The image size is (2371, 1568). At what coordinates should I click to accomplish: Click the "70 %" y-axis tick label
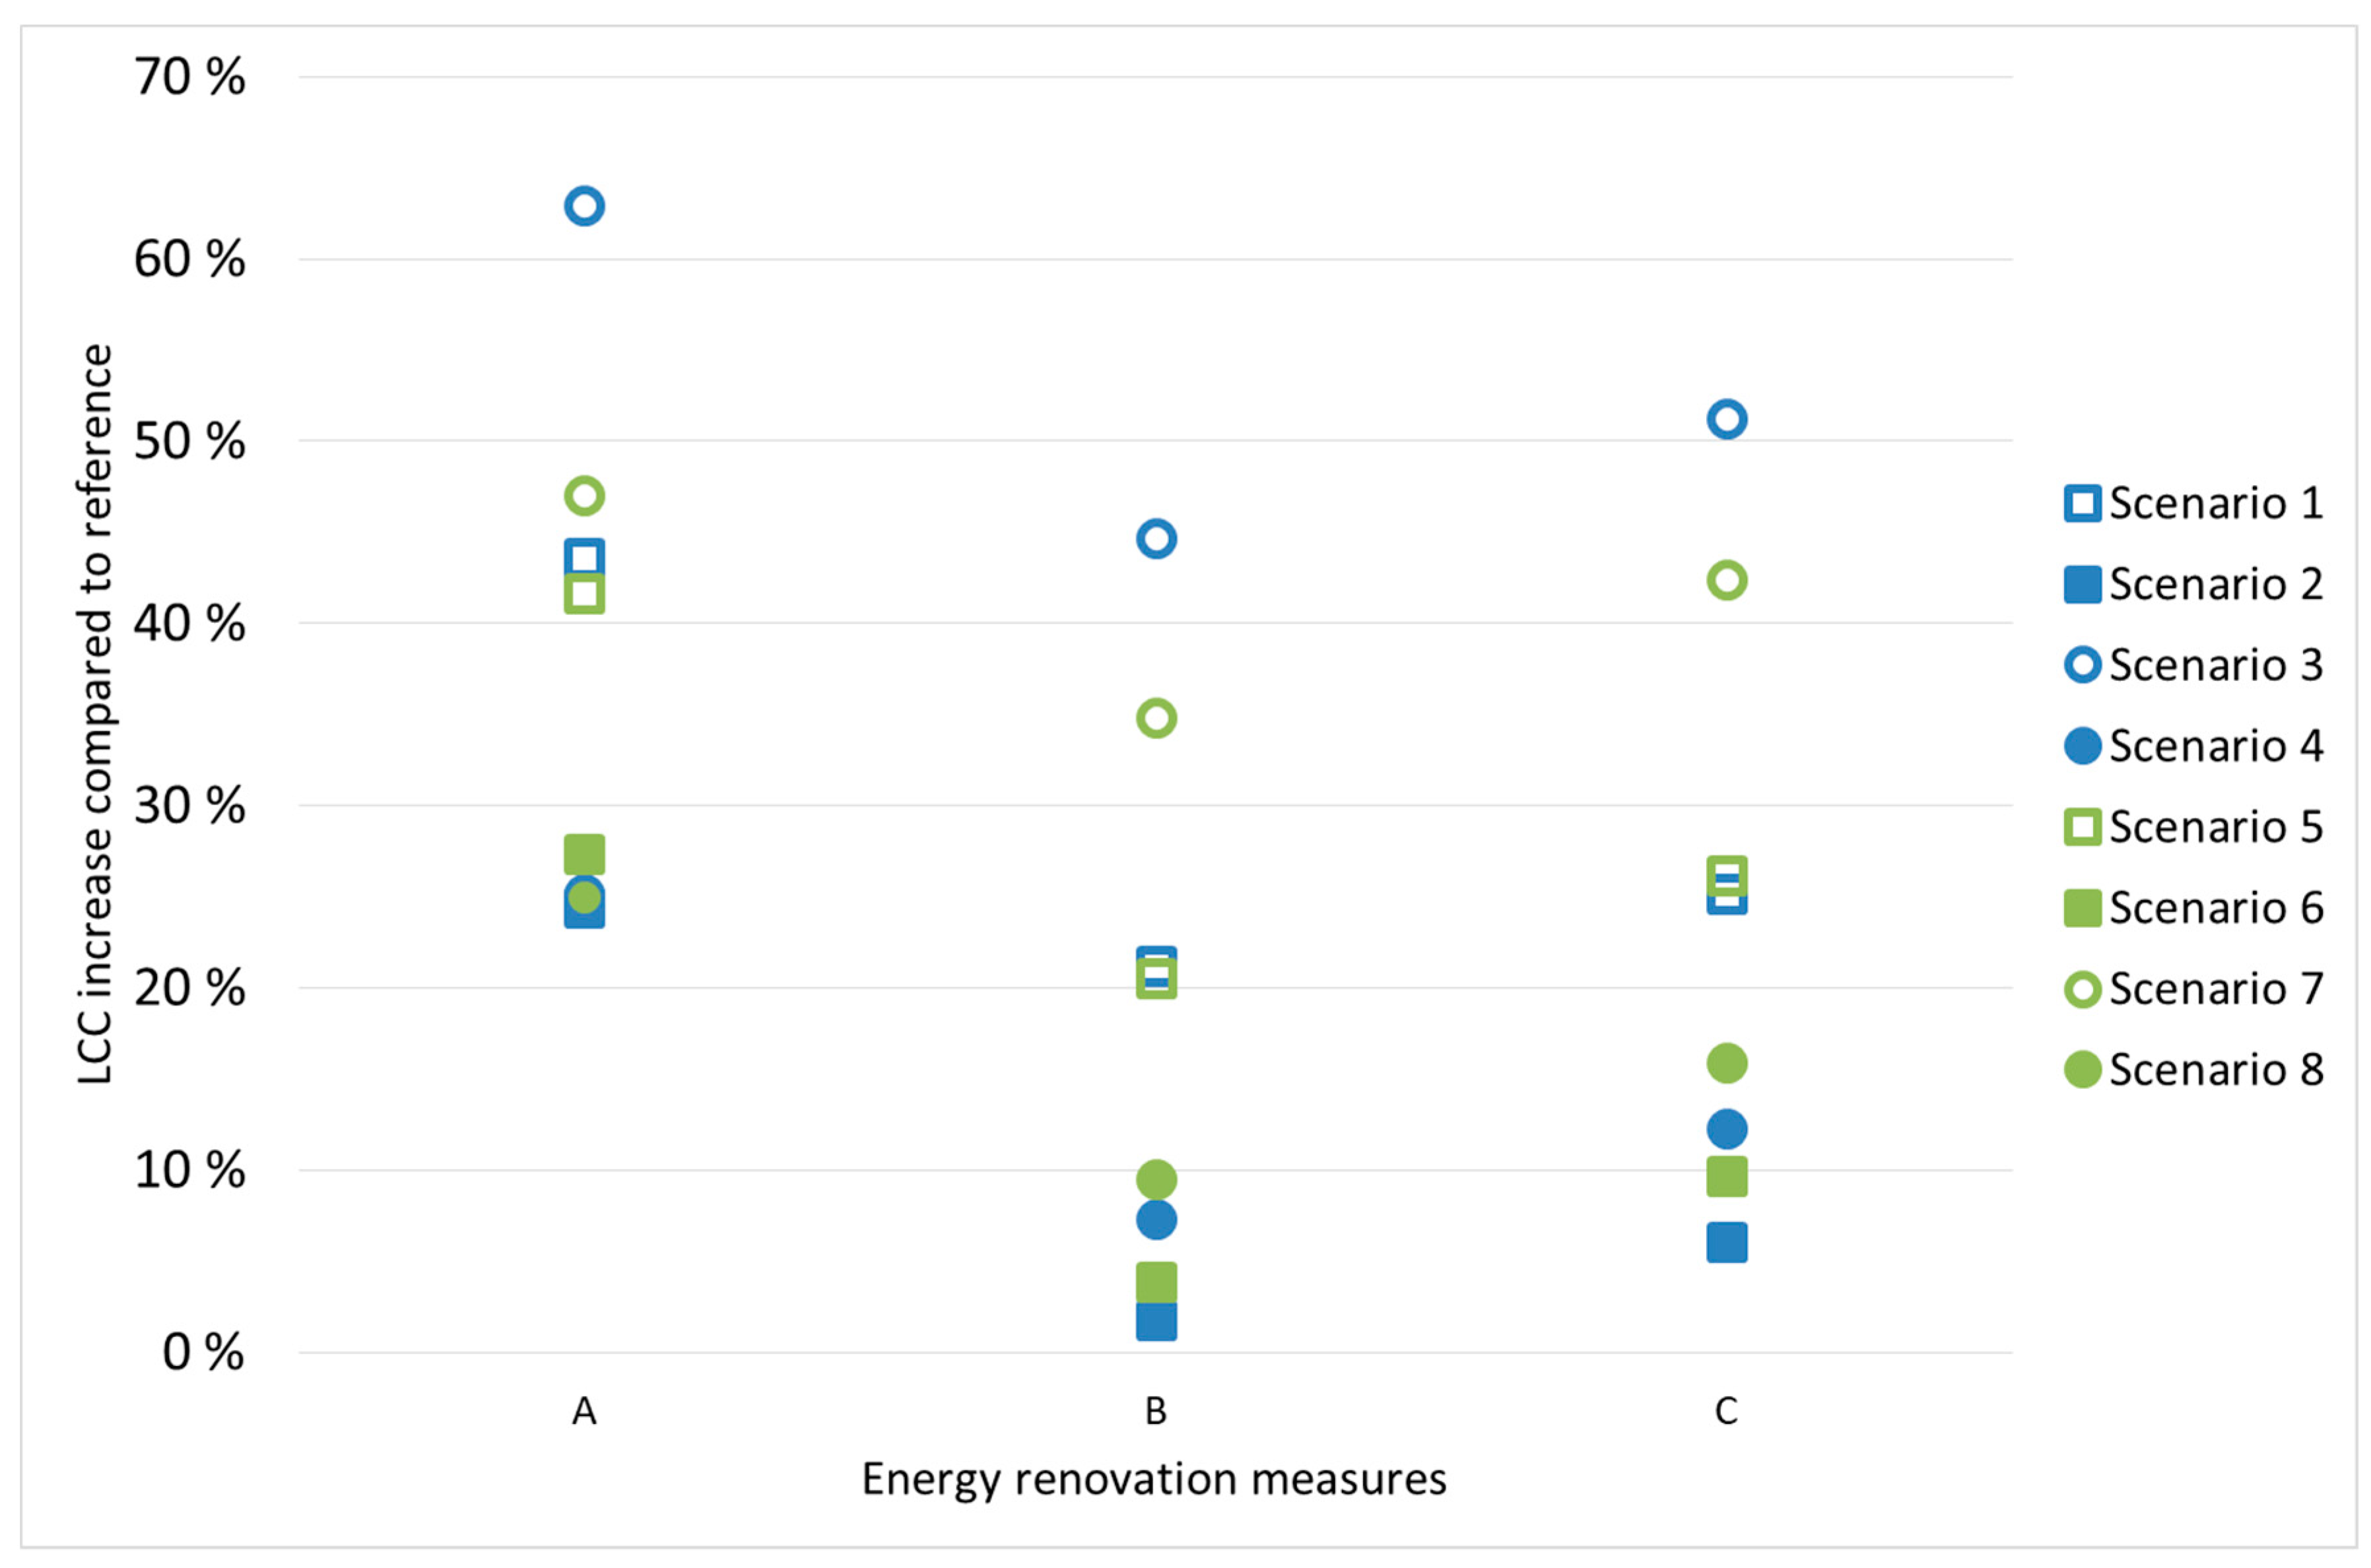coord(189,77)
